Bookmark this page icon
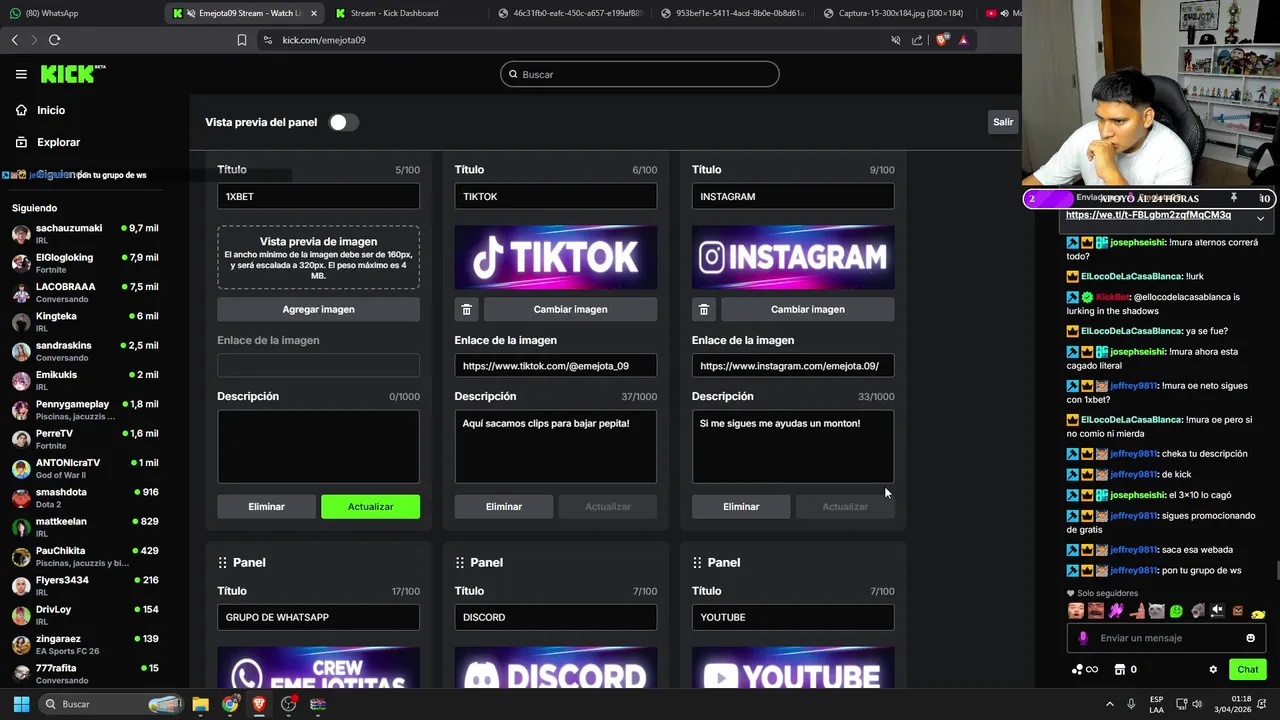This screenshot has width=1280, height=720. click(242, 40)
